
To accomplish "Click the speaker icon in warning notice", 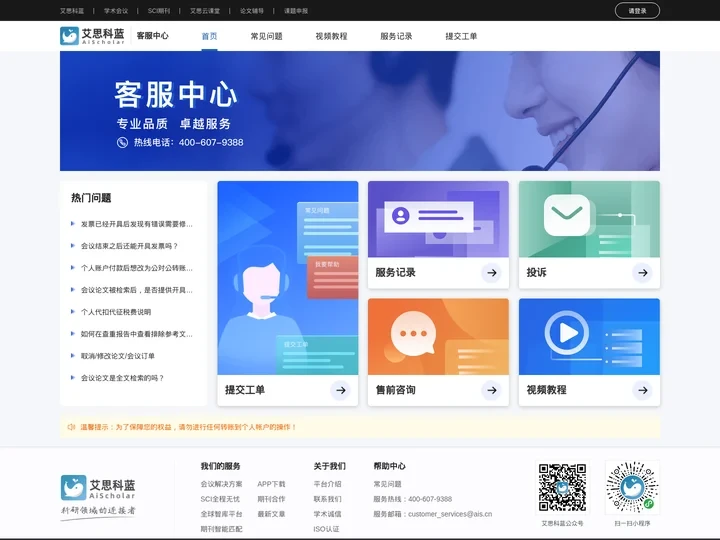I will click(x=71, y=427).
